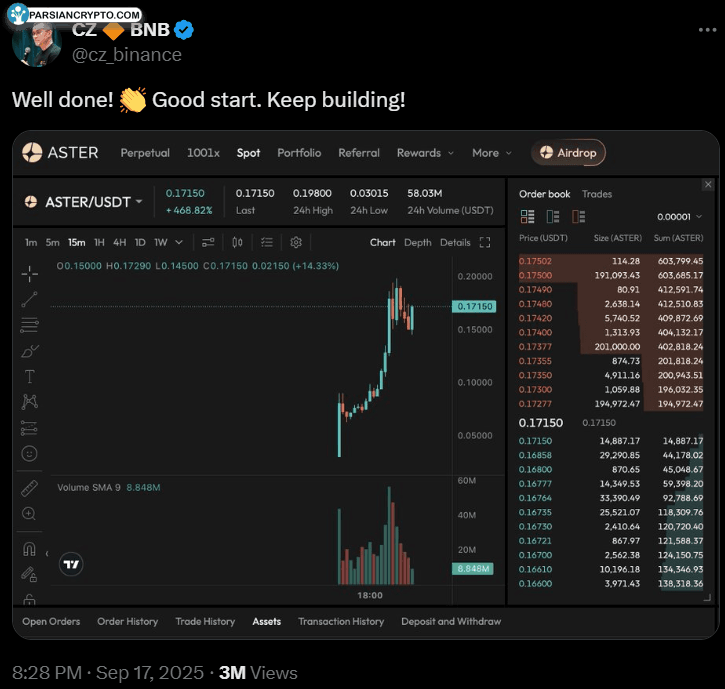Show asks only order book view
The height and width of the screenshot is (689, 725).
click(578, 216)
